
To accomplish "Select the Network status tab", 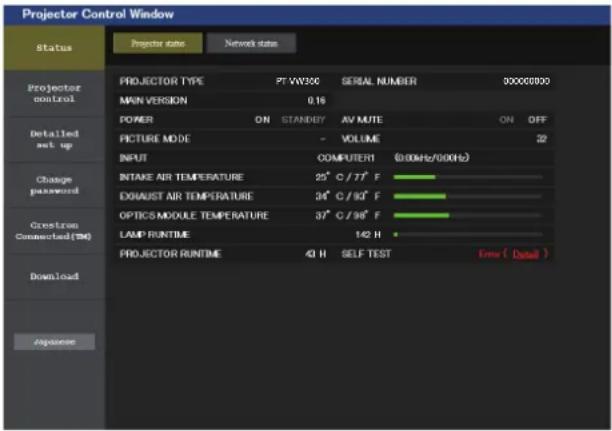I will click(x=251, y=43).
